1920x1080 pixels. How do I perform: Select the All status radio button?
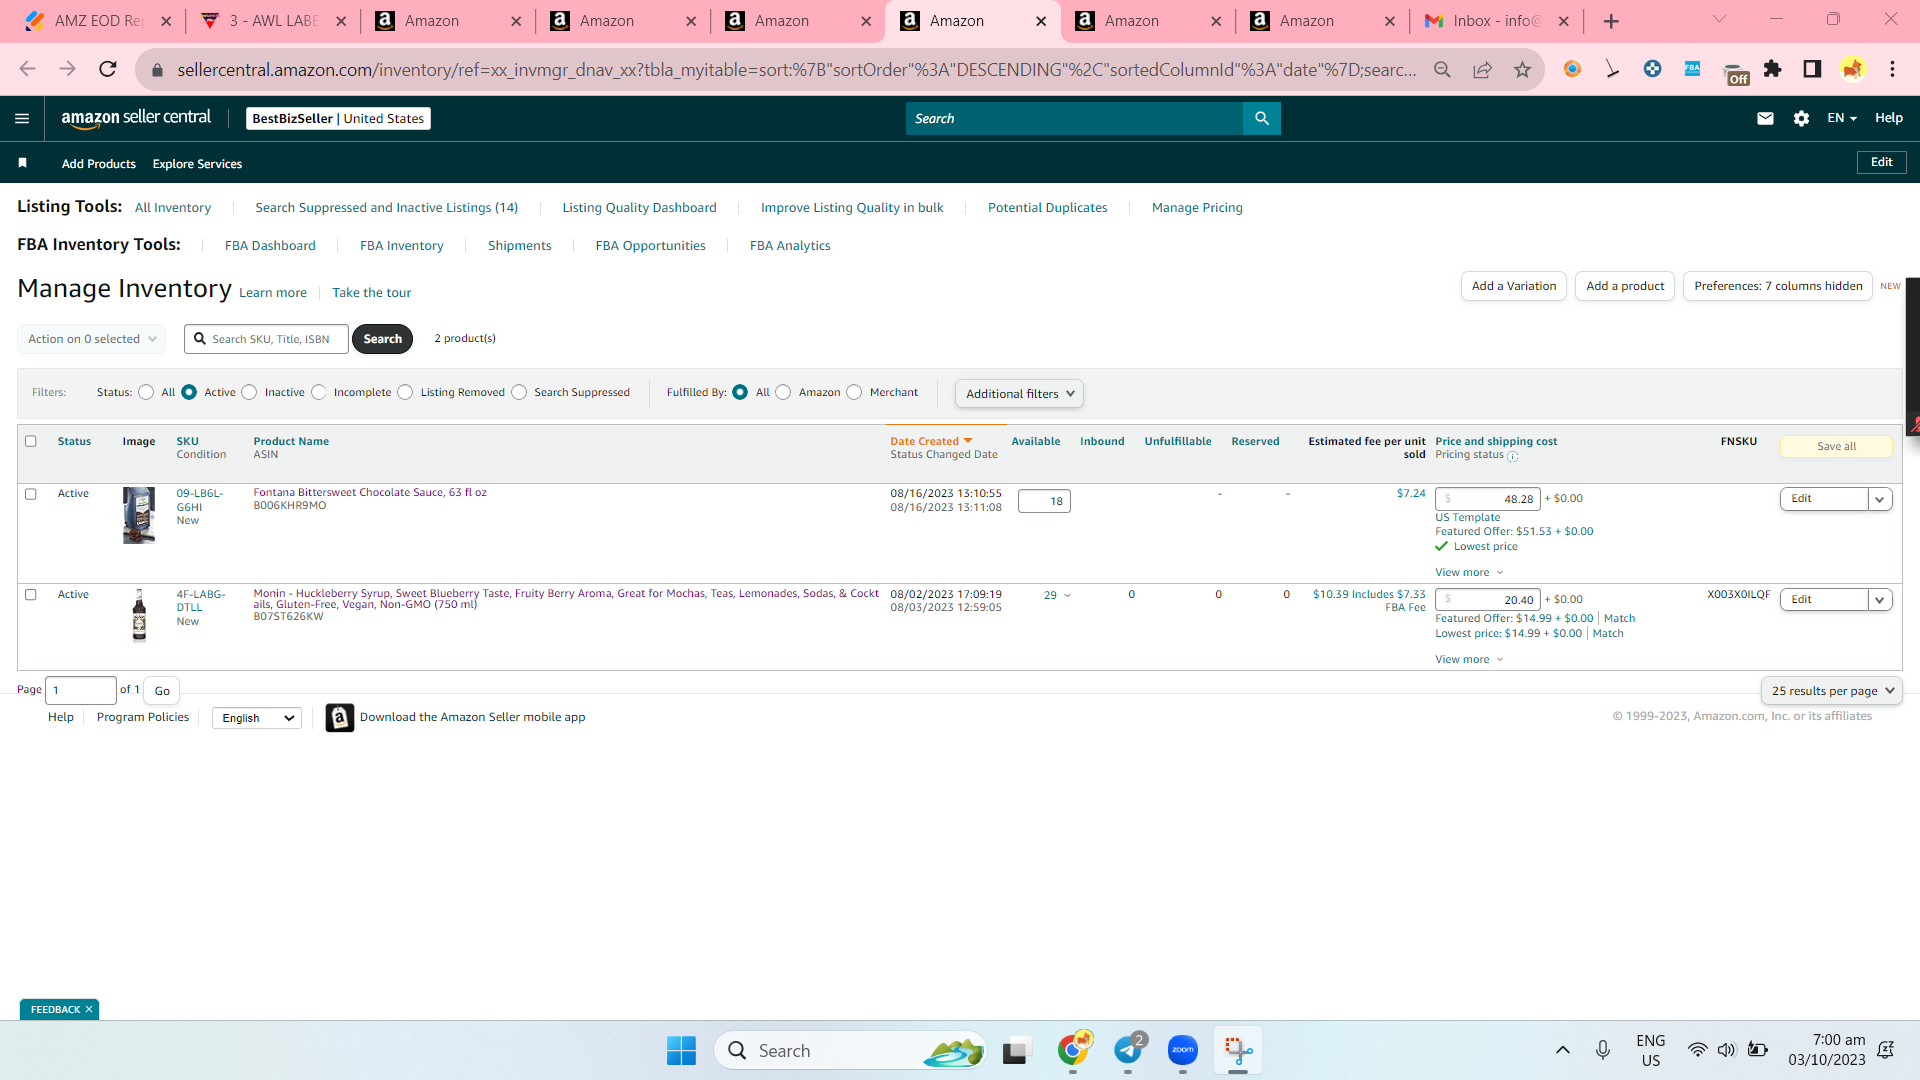click(x=147, y=392)
